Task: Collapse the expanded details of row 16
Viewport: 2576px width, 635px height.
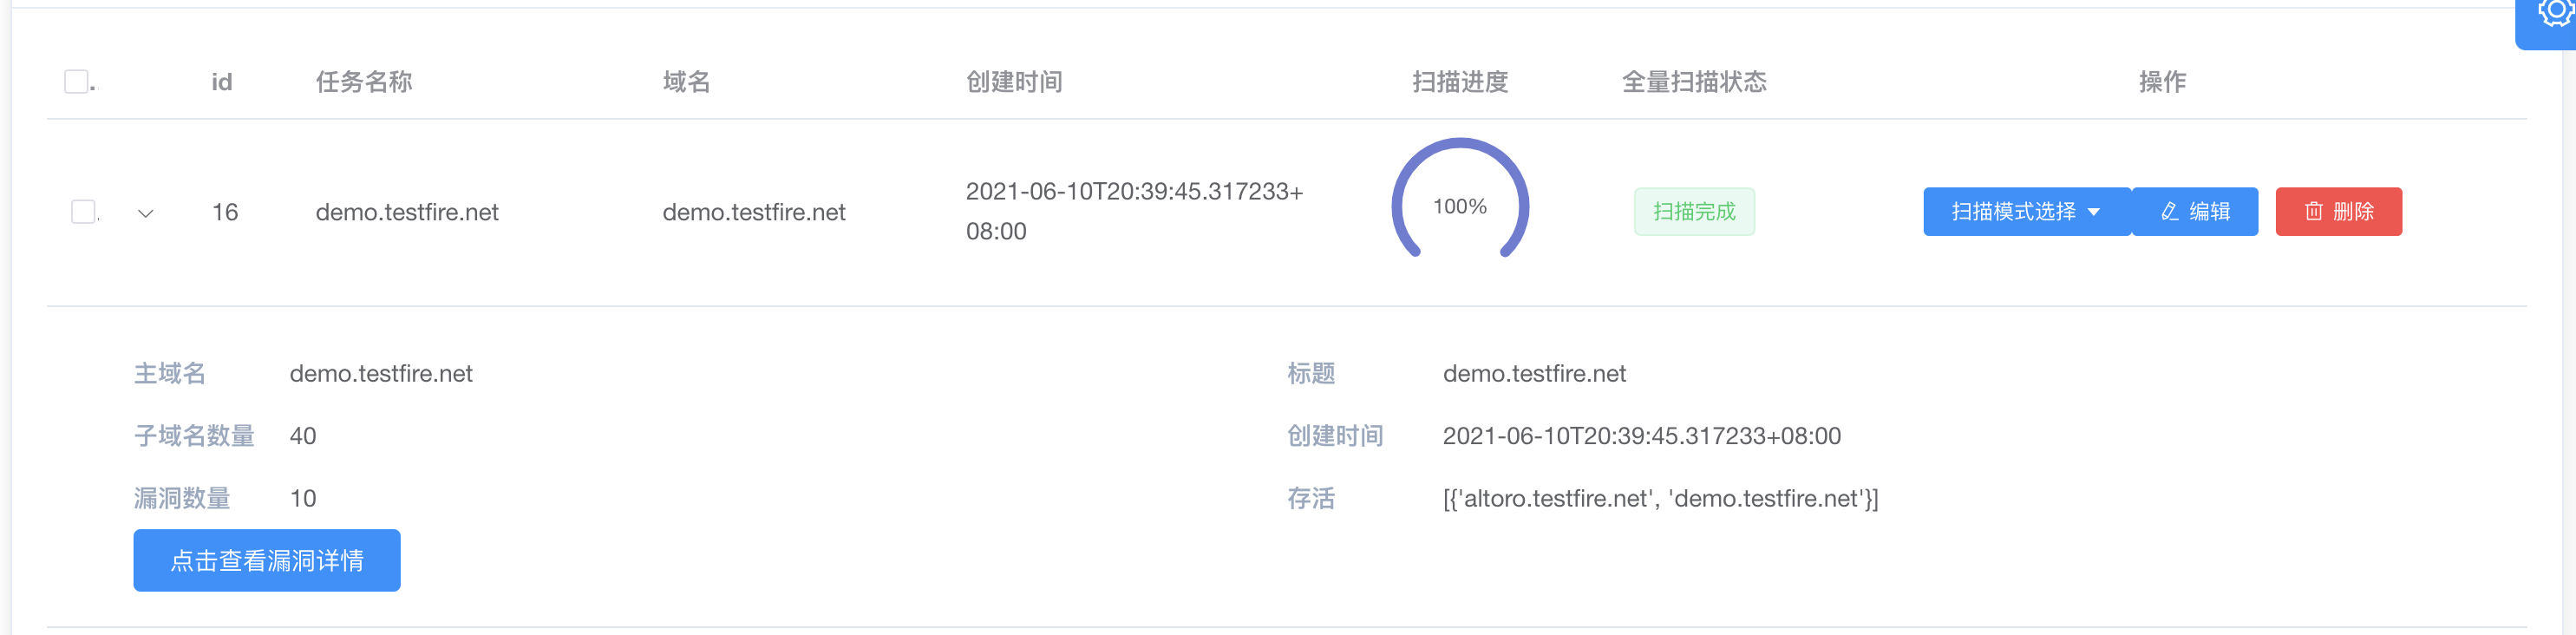Action: pyautogui.click(x=146, y=213)
